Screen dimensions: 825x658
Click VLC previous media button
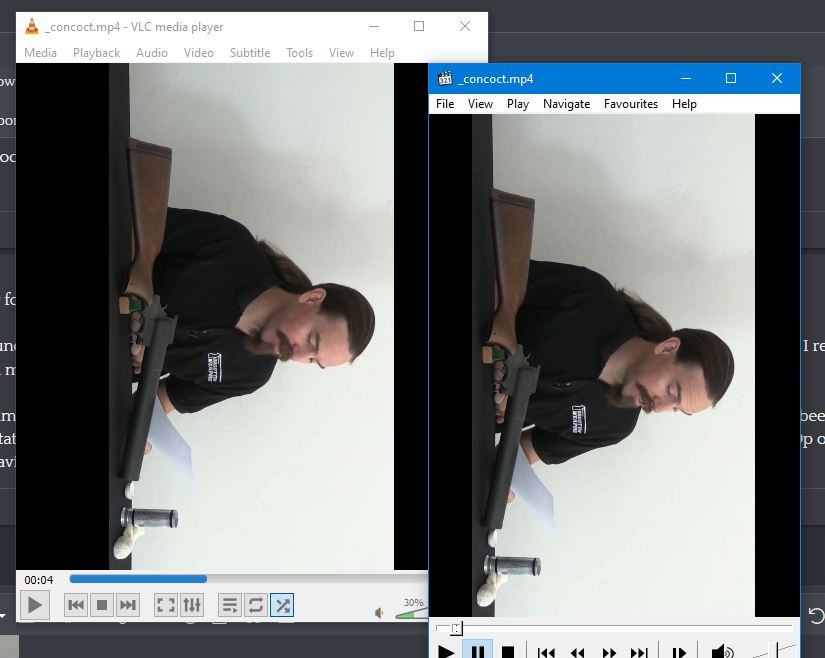click(x=76, y=605)
